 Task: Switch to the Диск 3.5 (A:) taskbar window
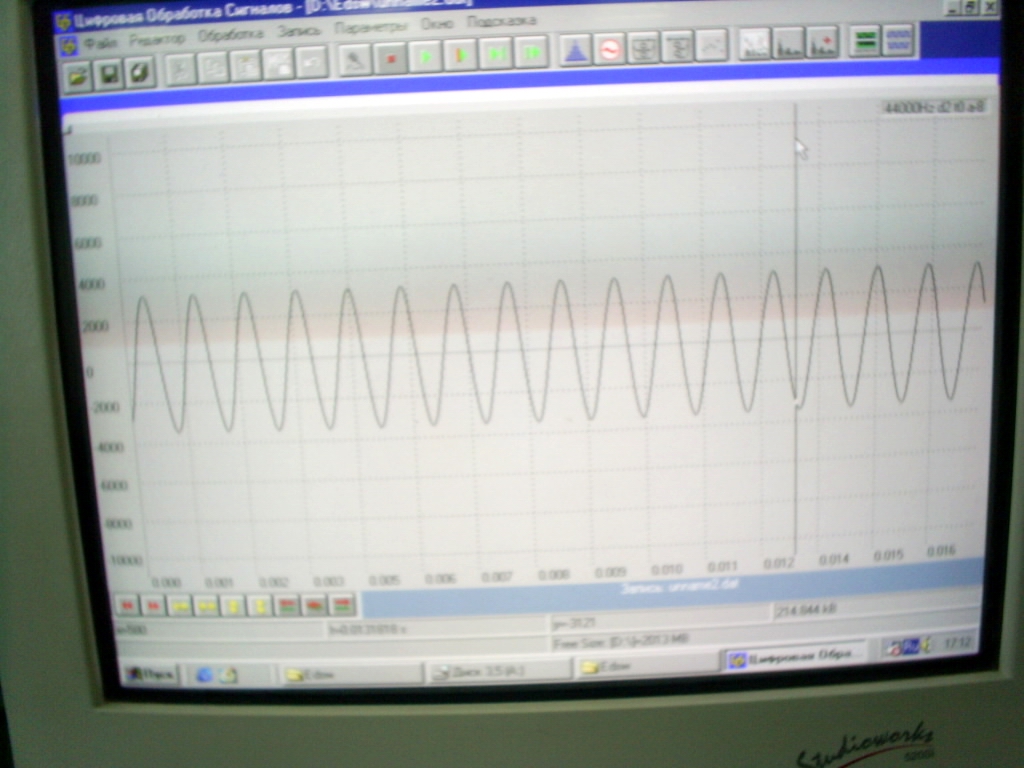point(498,671)
